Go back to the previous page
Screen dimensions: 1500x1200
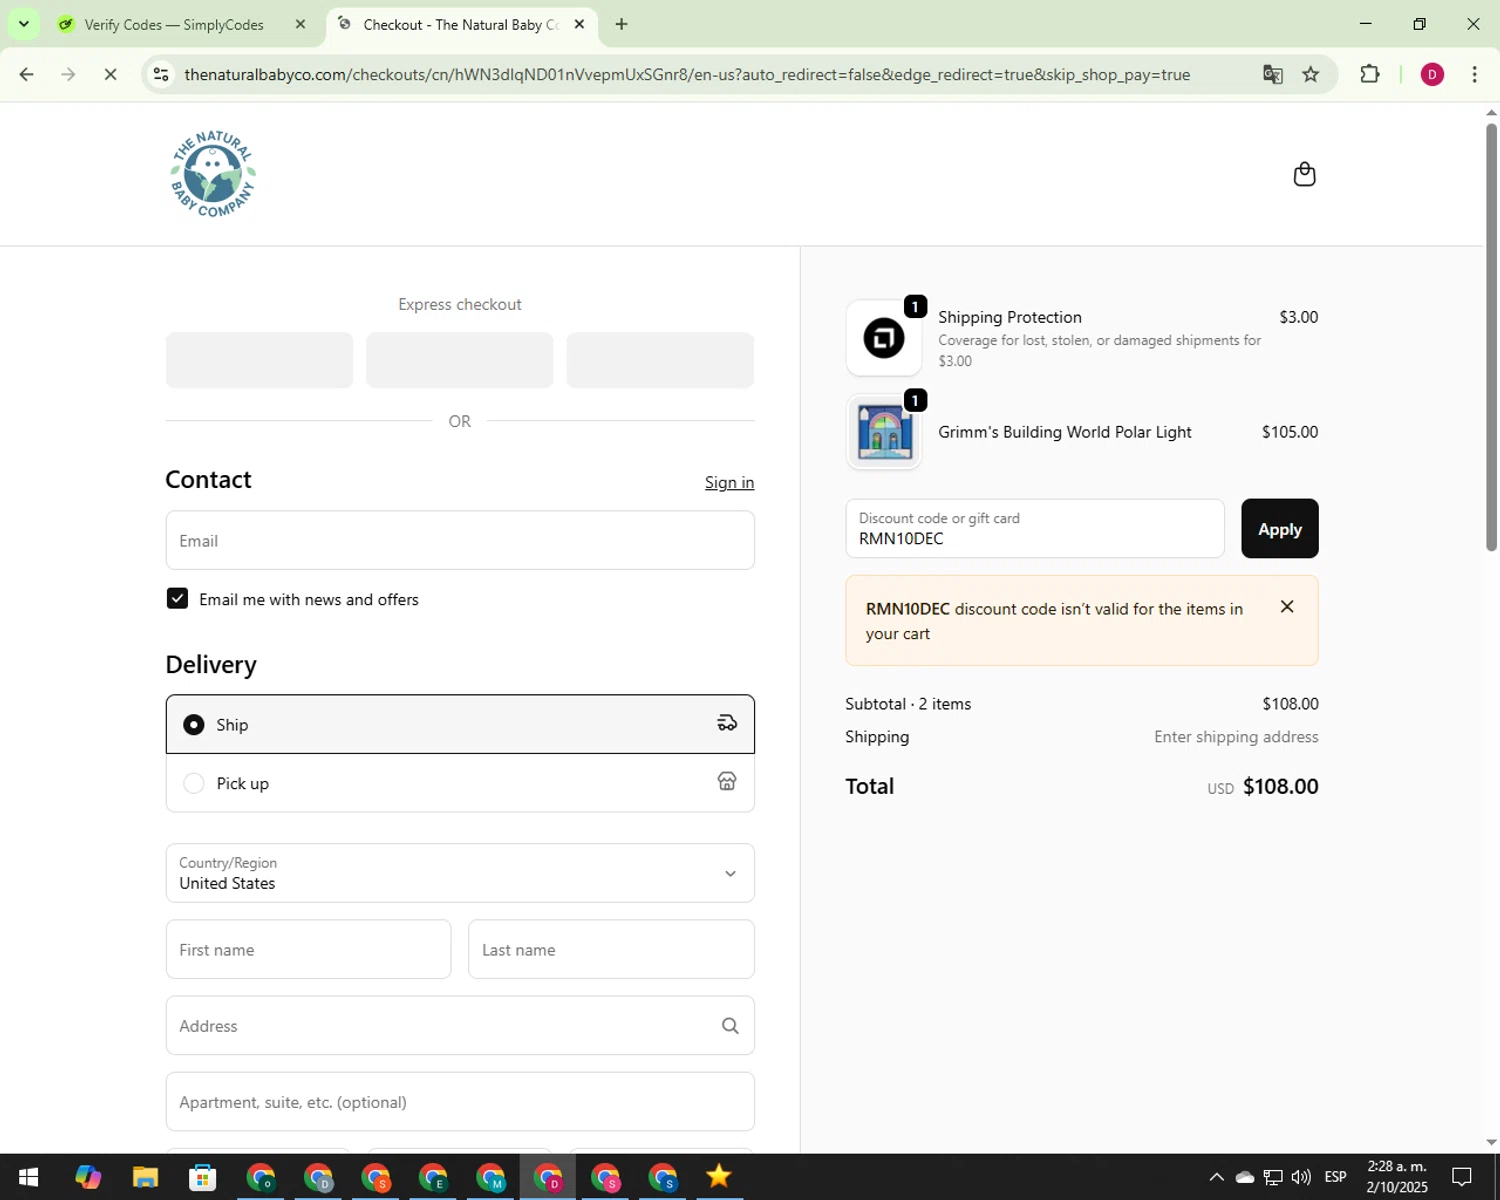(x=27, y=74)
